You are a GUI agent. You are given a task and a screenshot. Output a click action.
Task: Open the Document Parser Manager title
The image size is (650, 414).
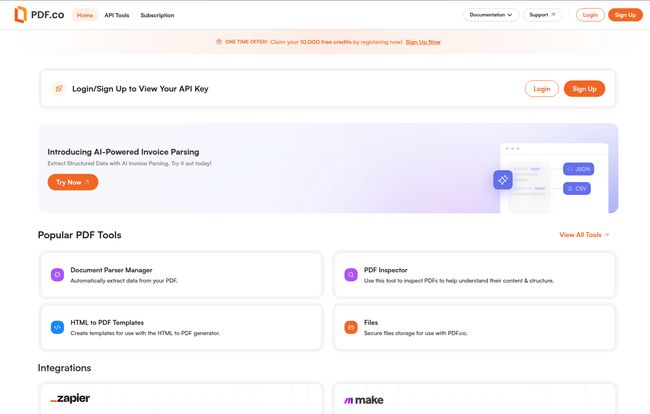pyautogui.click(x=111, y=270)
